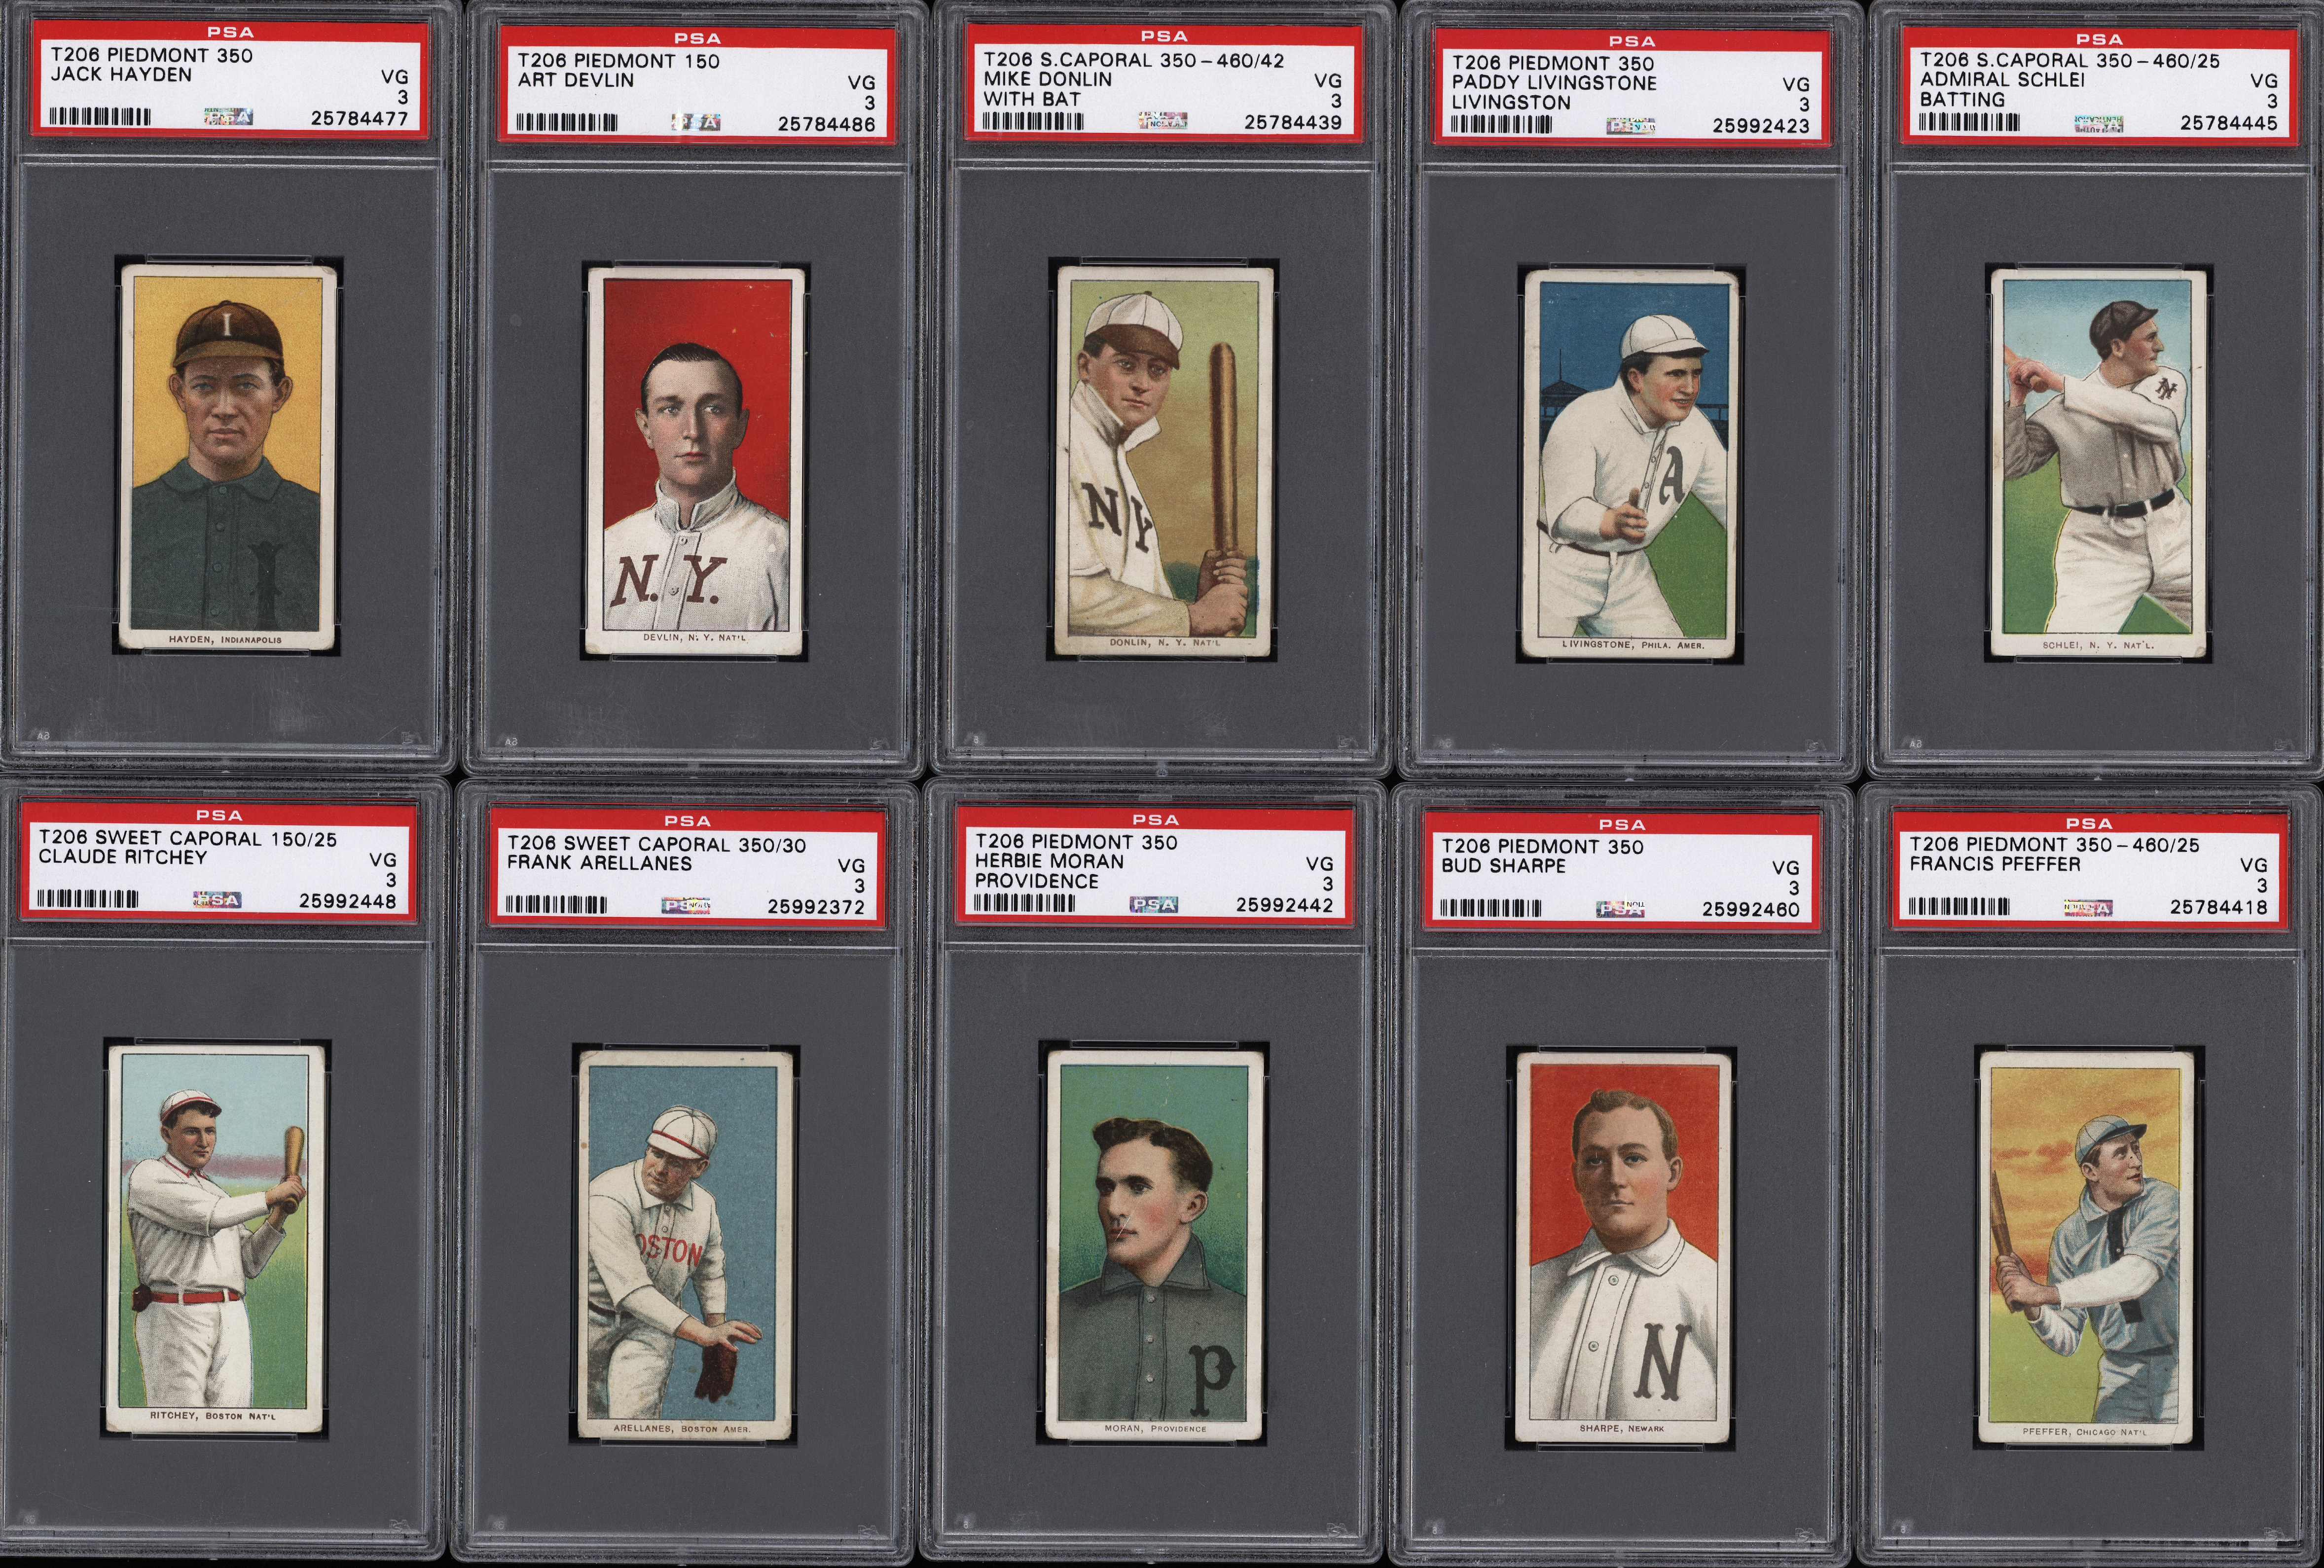Click the barcode on Bud Sharpe label
2324x1568 pixels.
pos(1490,908)
